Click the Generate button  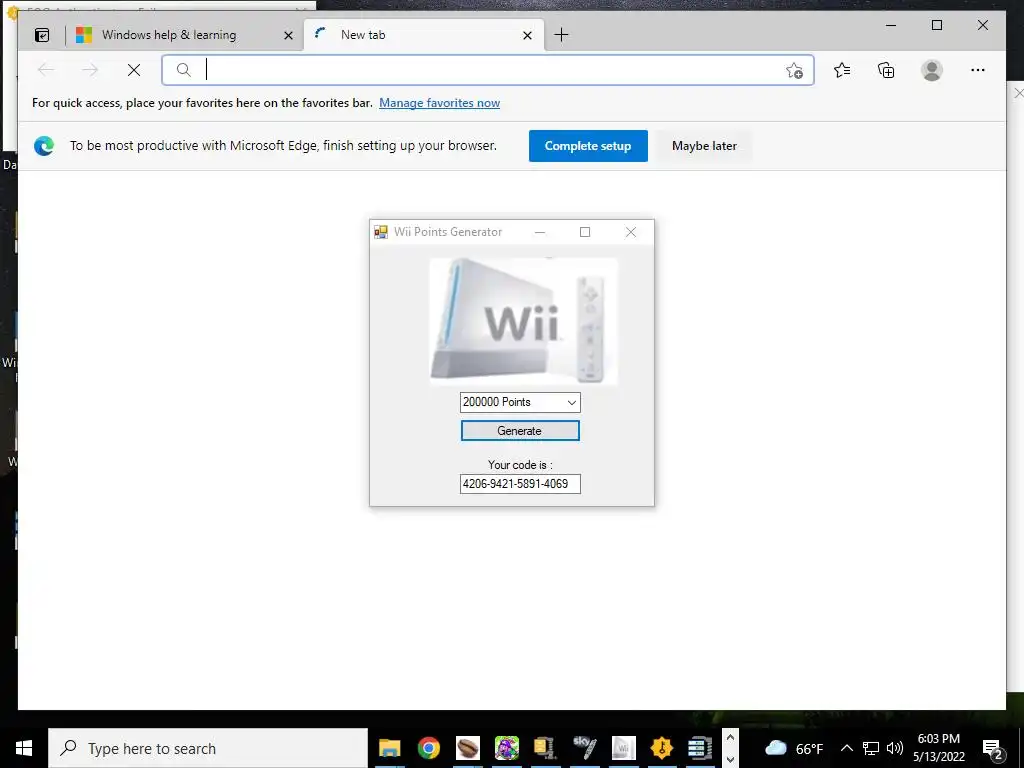(520, 431)
